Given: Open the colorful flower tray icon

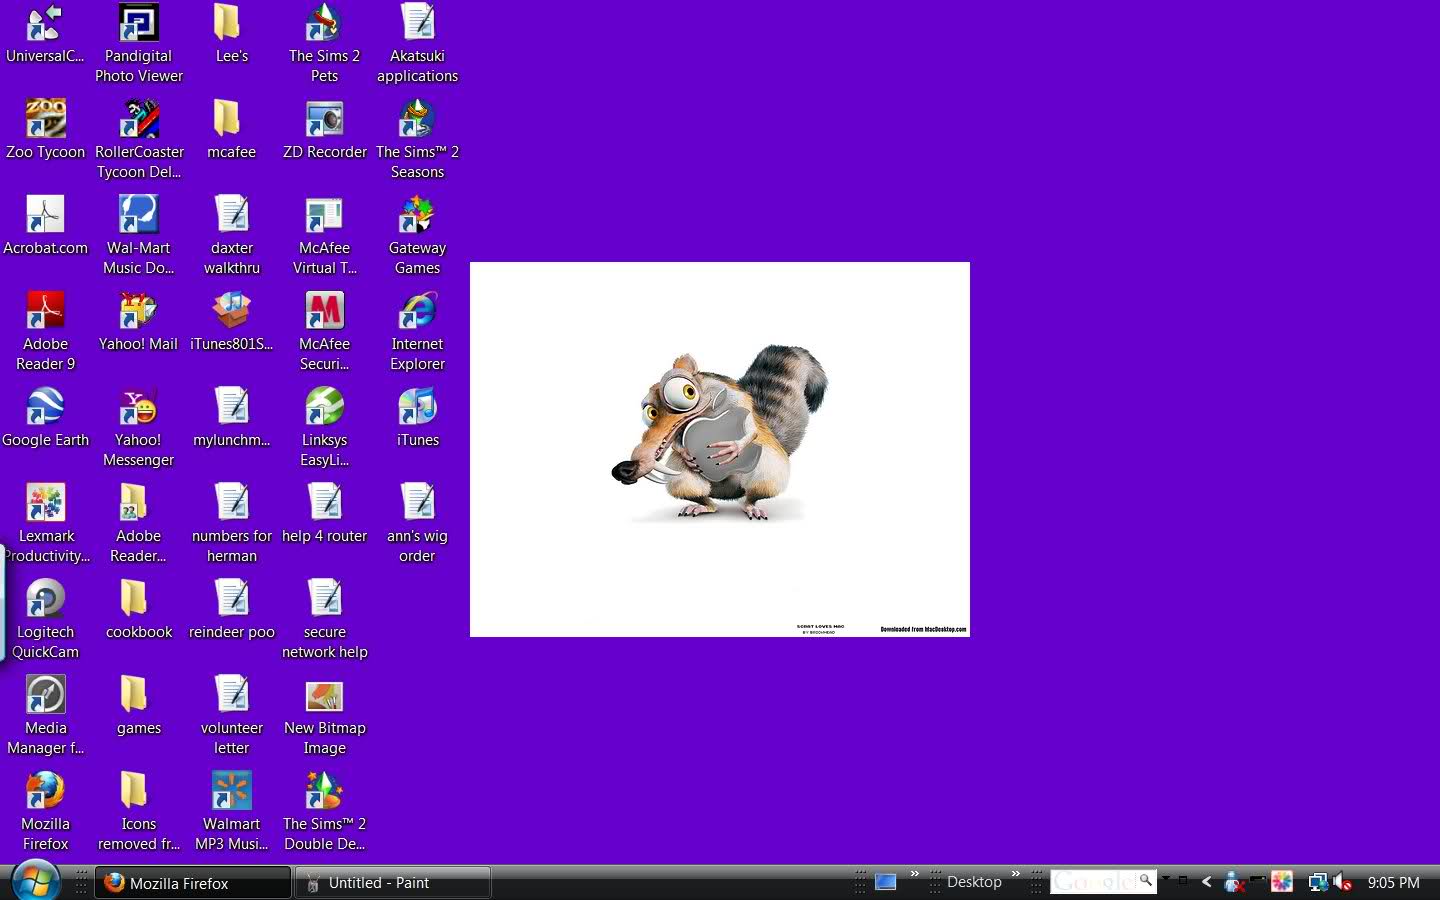Looking at the screenshot, I should (x=1282, y=882).
